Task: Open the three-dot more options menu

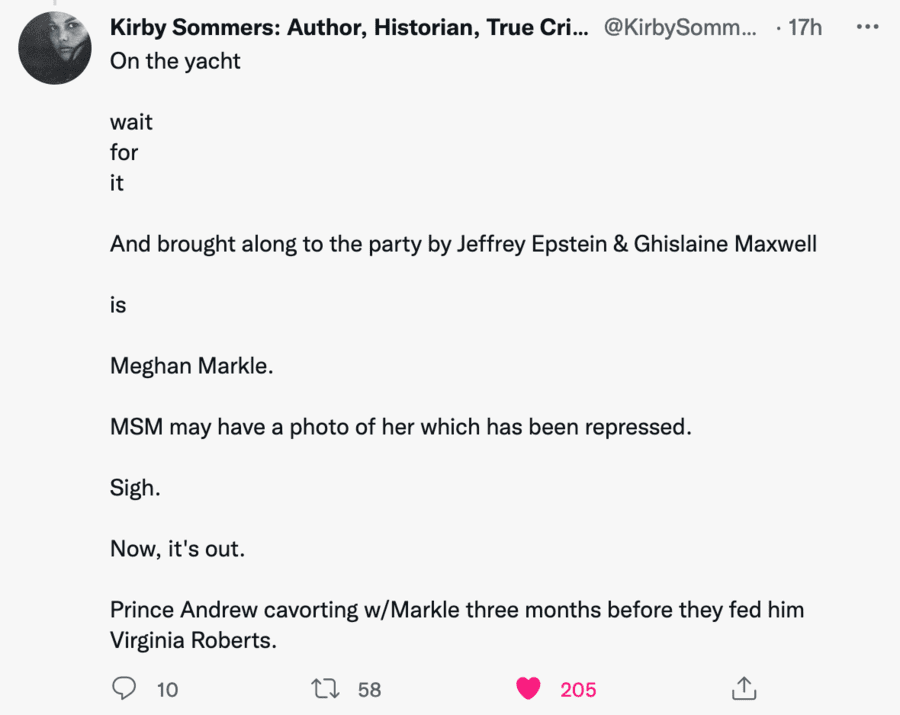Action: click(866, 27)
